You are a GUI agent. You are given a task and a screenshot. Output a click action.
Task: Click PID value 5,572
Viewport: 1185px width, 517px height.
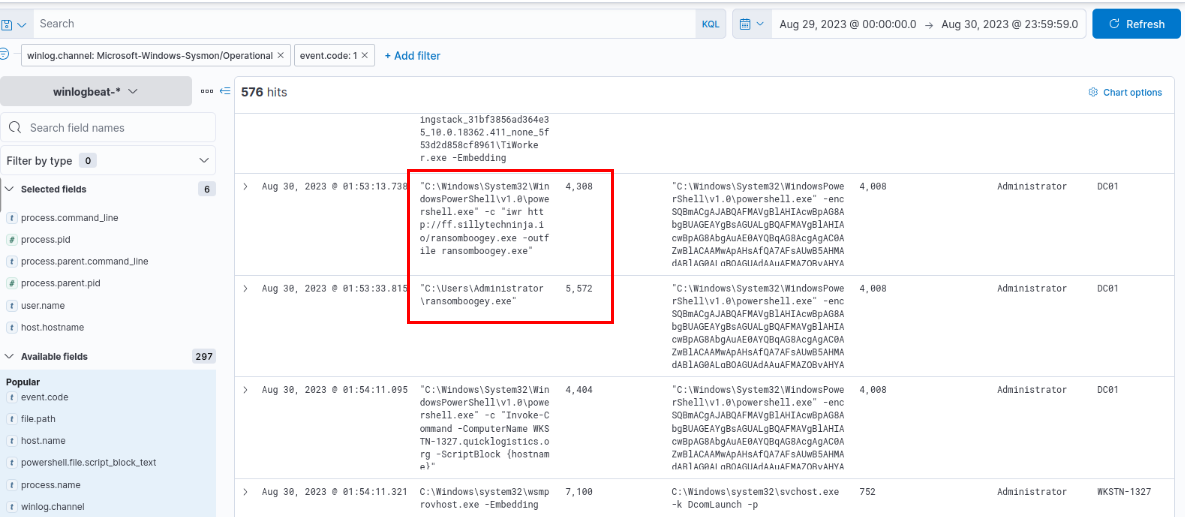click(578, 289)
